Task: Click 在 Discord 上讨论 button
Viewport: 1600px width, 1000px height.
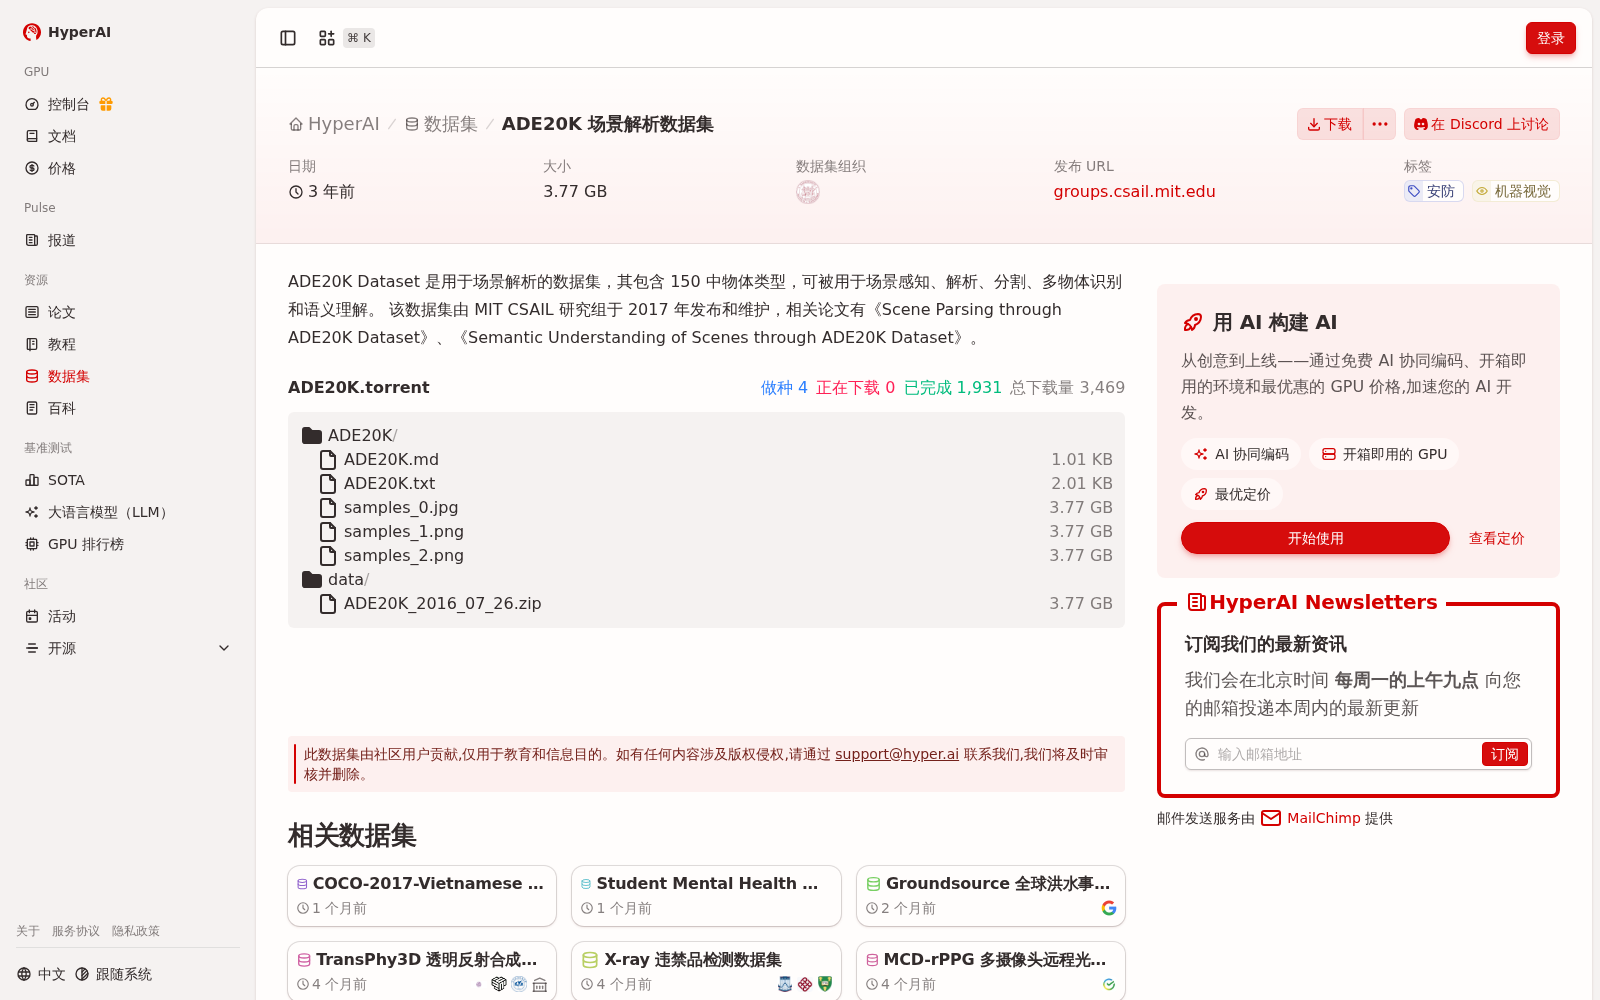Action: (1481, 124)
